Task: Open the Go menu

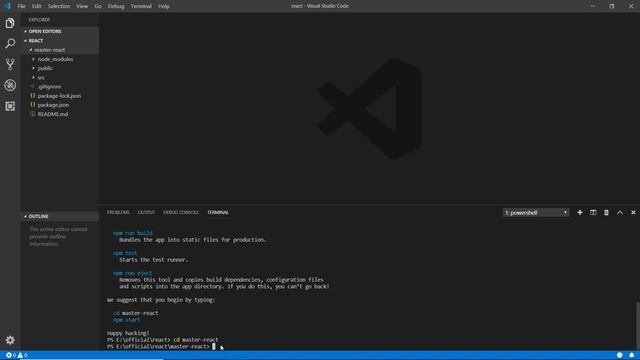Action: pos(98,6)
